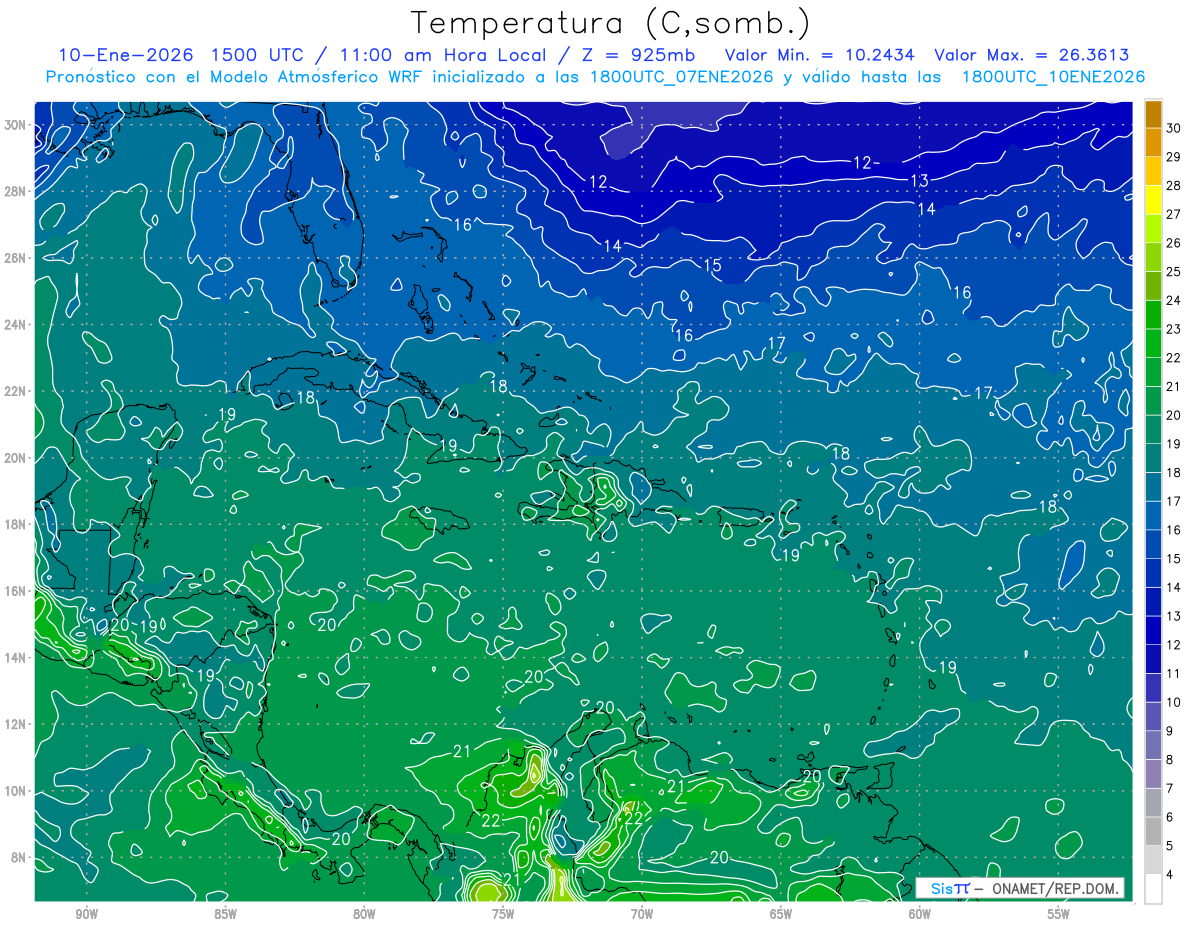Image resolution: width=1200 pixels, height=927 pixels.
Task: Click the color scale label 10
Action: coord(1173,703)
